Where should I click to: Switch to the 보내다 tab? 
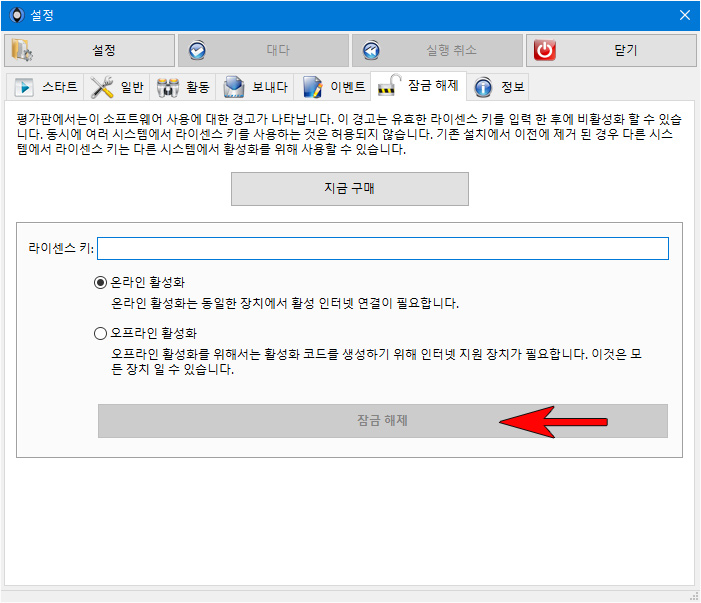click(254, 87)
